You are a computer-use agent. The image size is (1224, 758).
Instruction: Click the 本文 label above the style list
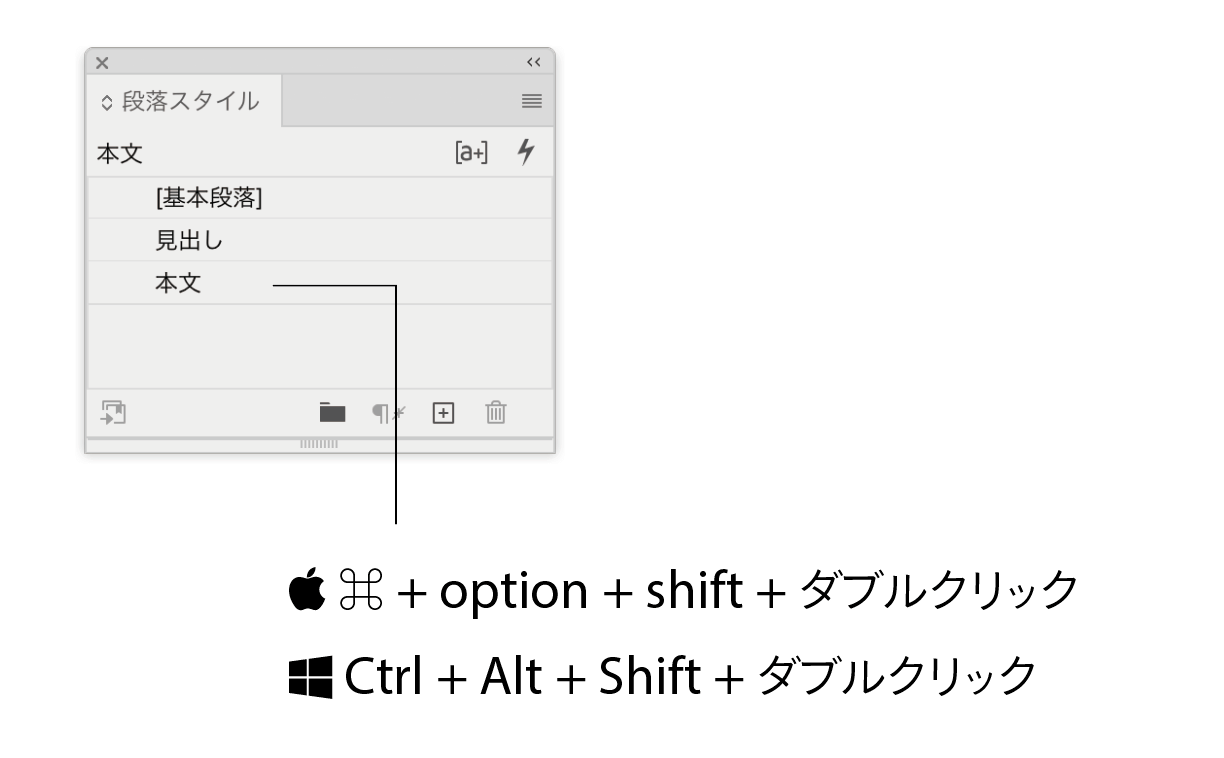[x=120, y=154]
